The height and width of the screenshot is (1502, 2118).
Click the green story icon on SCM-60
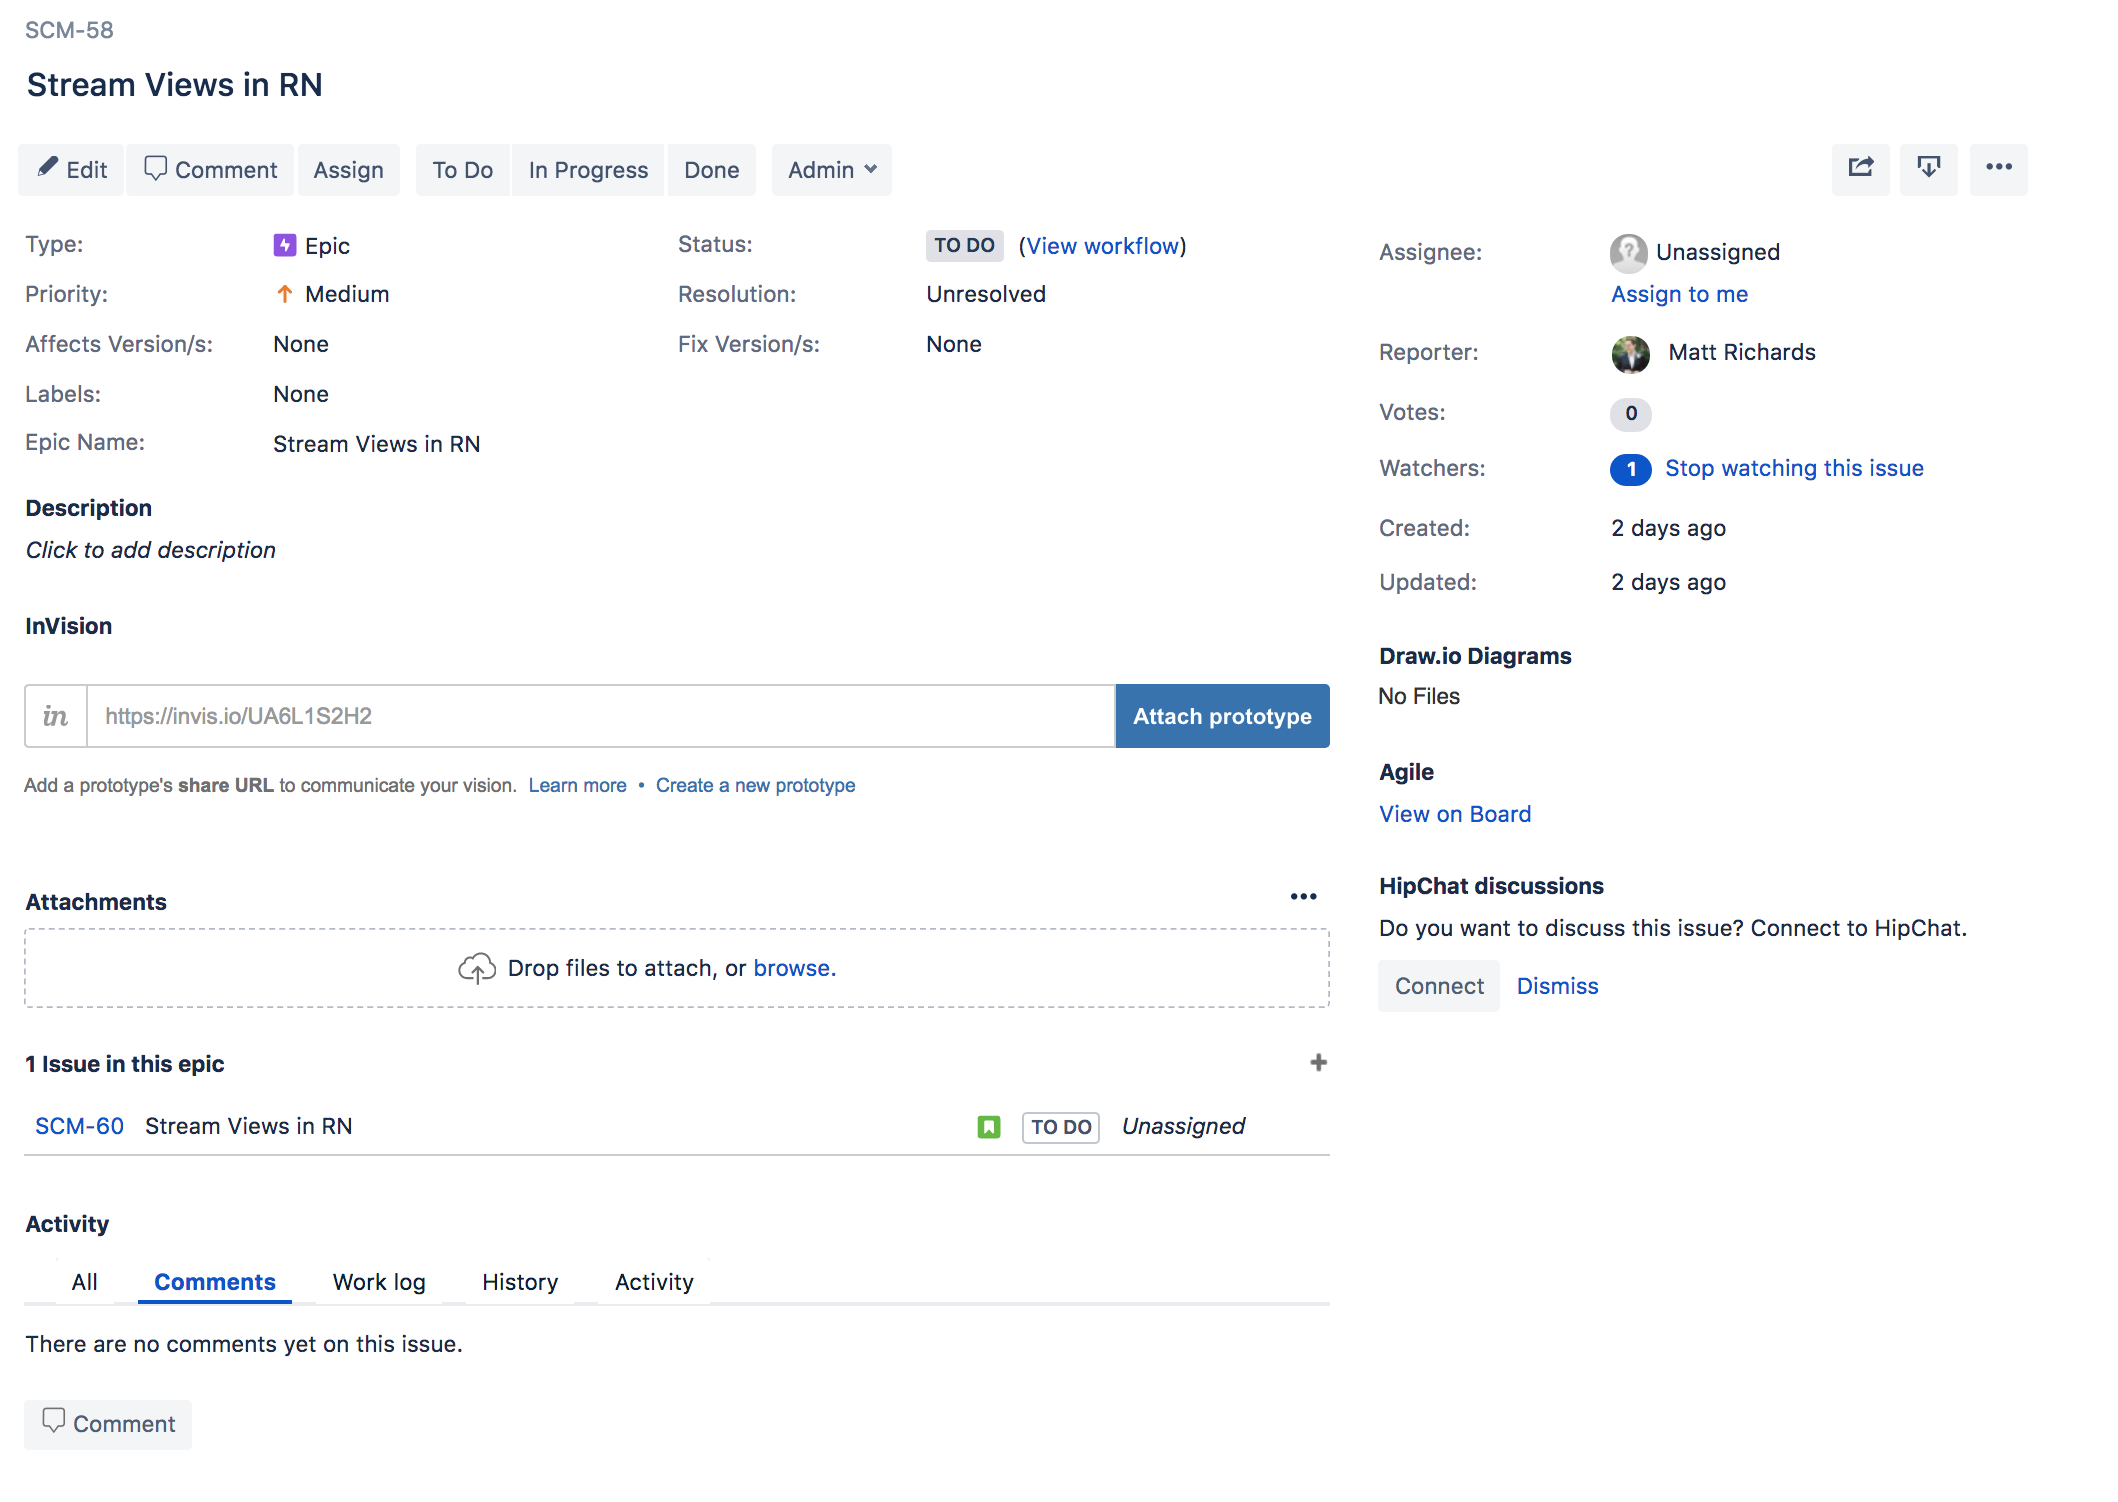pyautogui.click(x=988, y=1127)
